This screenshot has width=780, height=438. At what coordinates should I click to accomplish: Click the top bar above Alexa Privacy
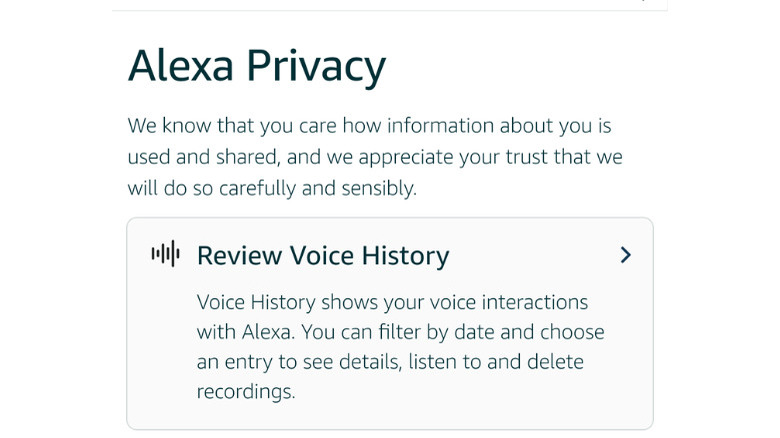[390, 5]
